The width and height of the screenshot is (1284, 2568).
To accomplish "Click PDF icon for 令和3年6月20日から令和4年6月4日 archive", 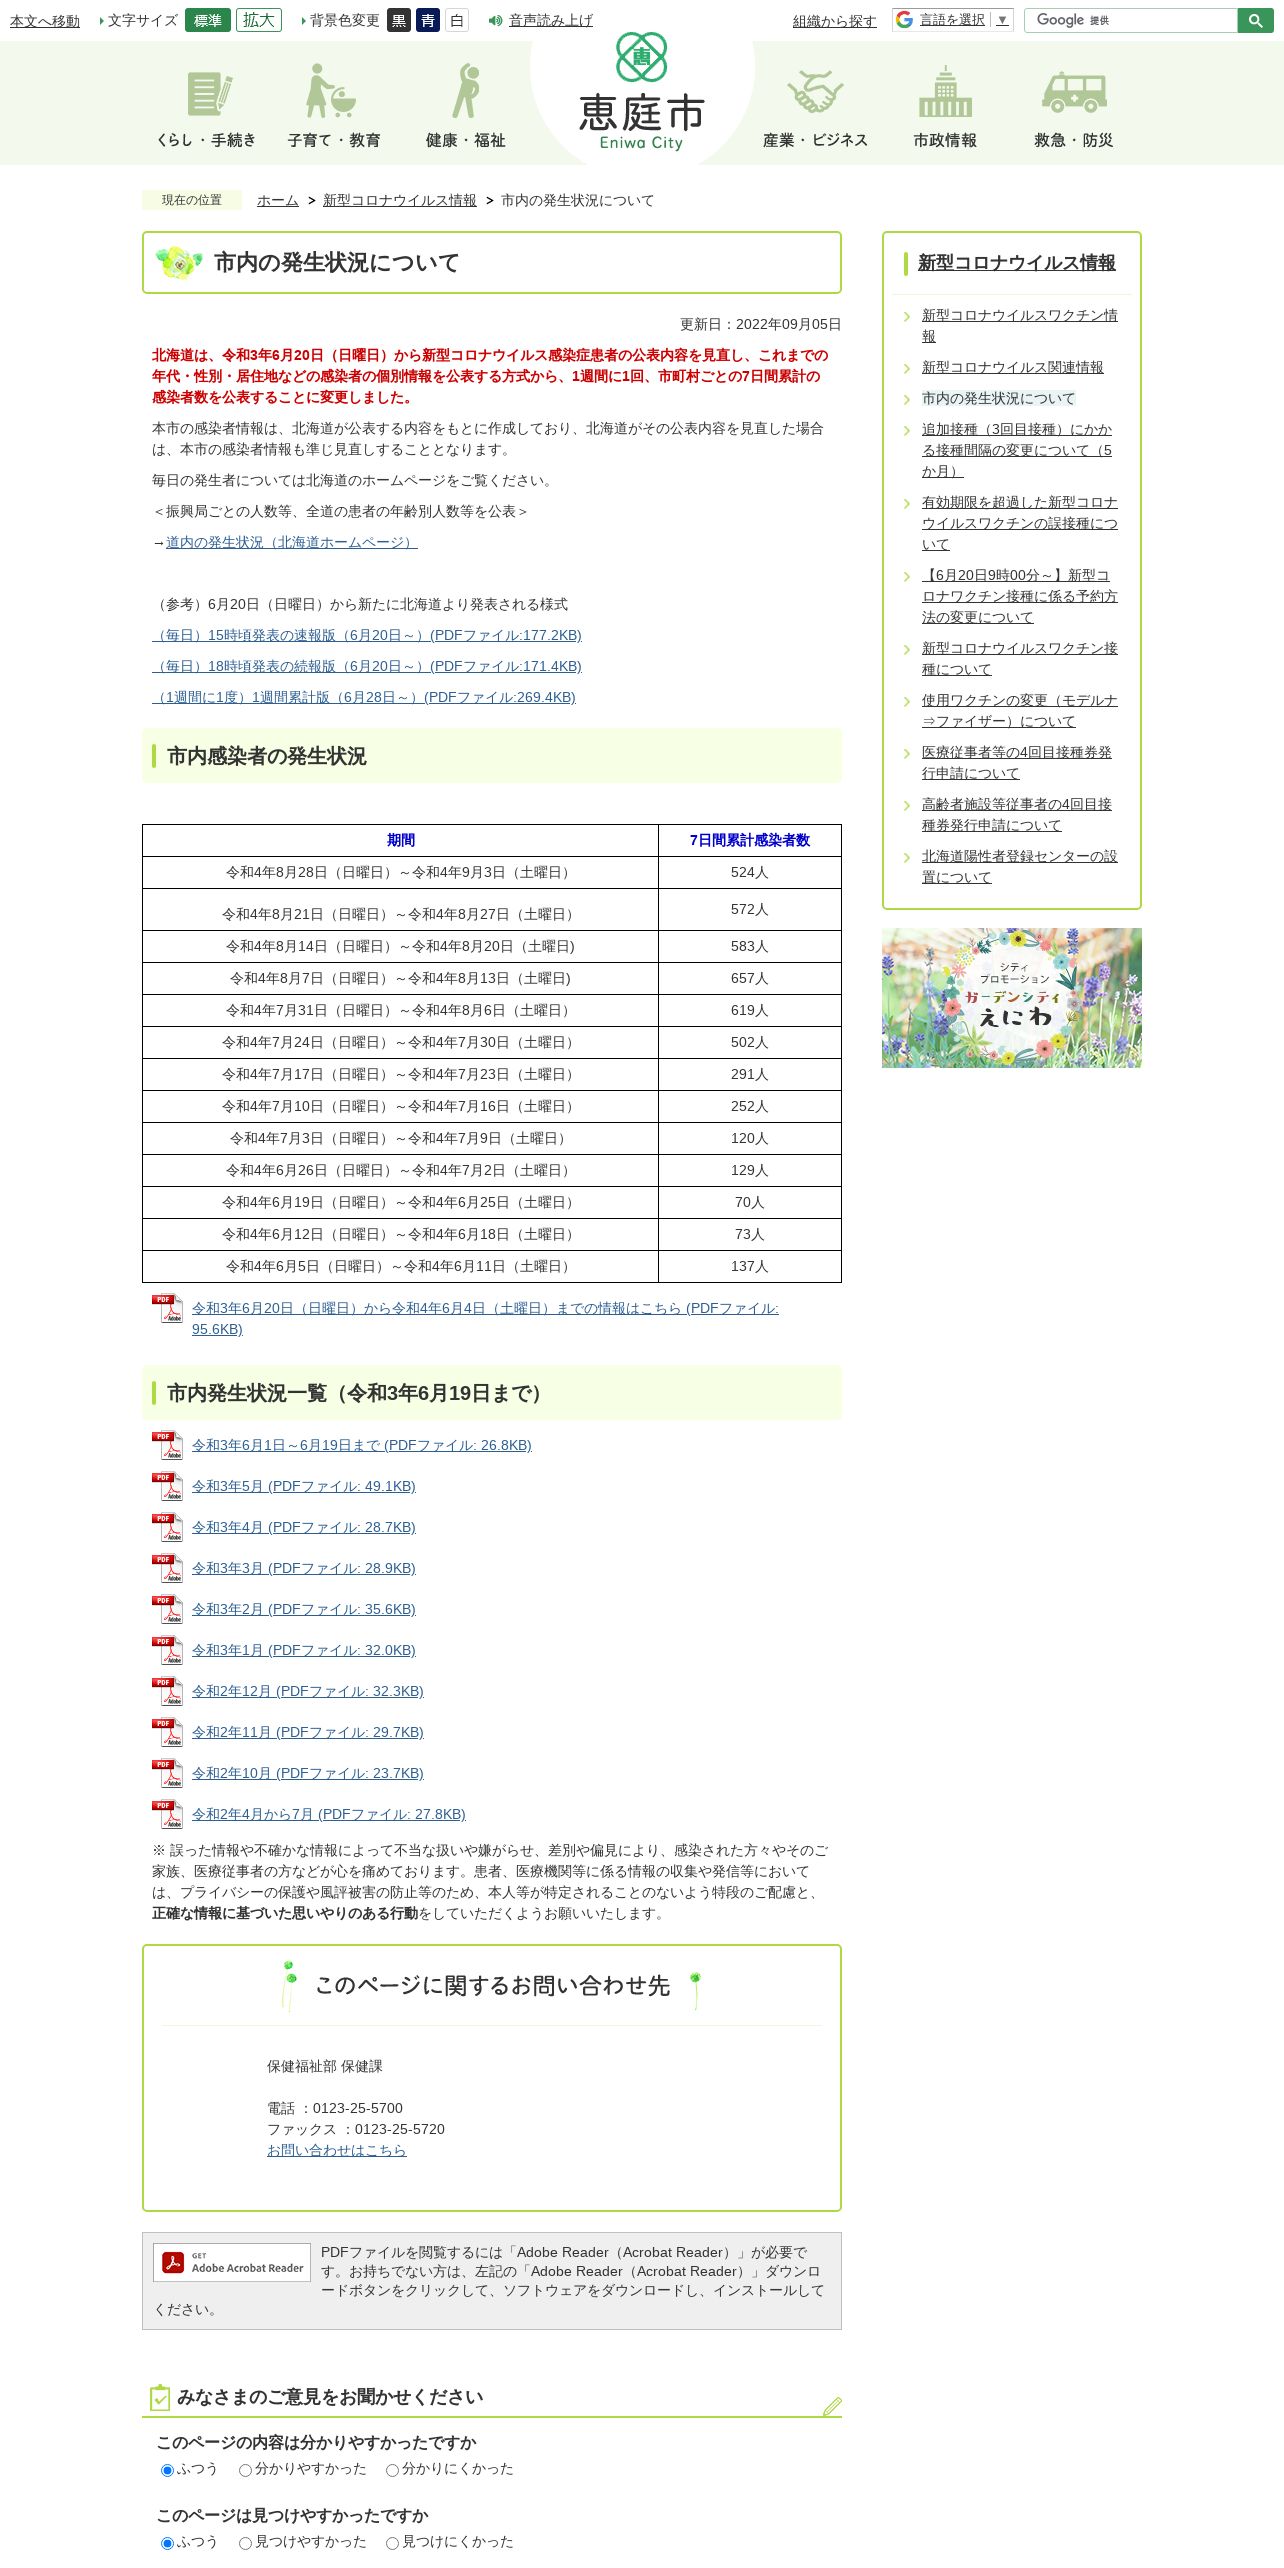I will coord(167,1309).
